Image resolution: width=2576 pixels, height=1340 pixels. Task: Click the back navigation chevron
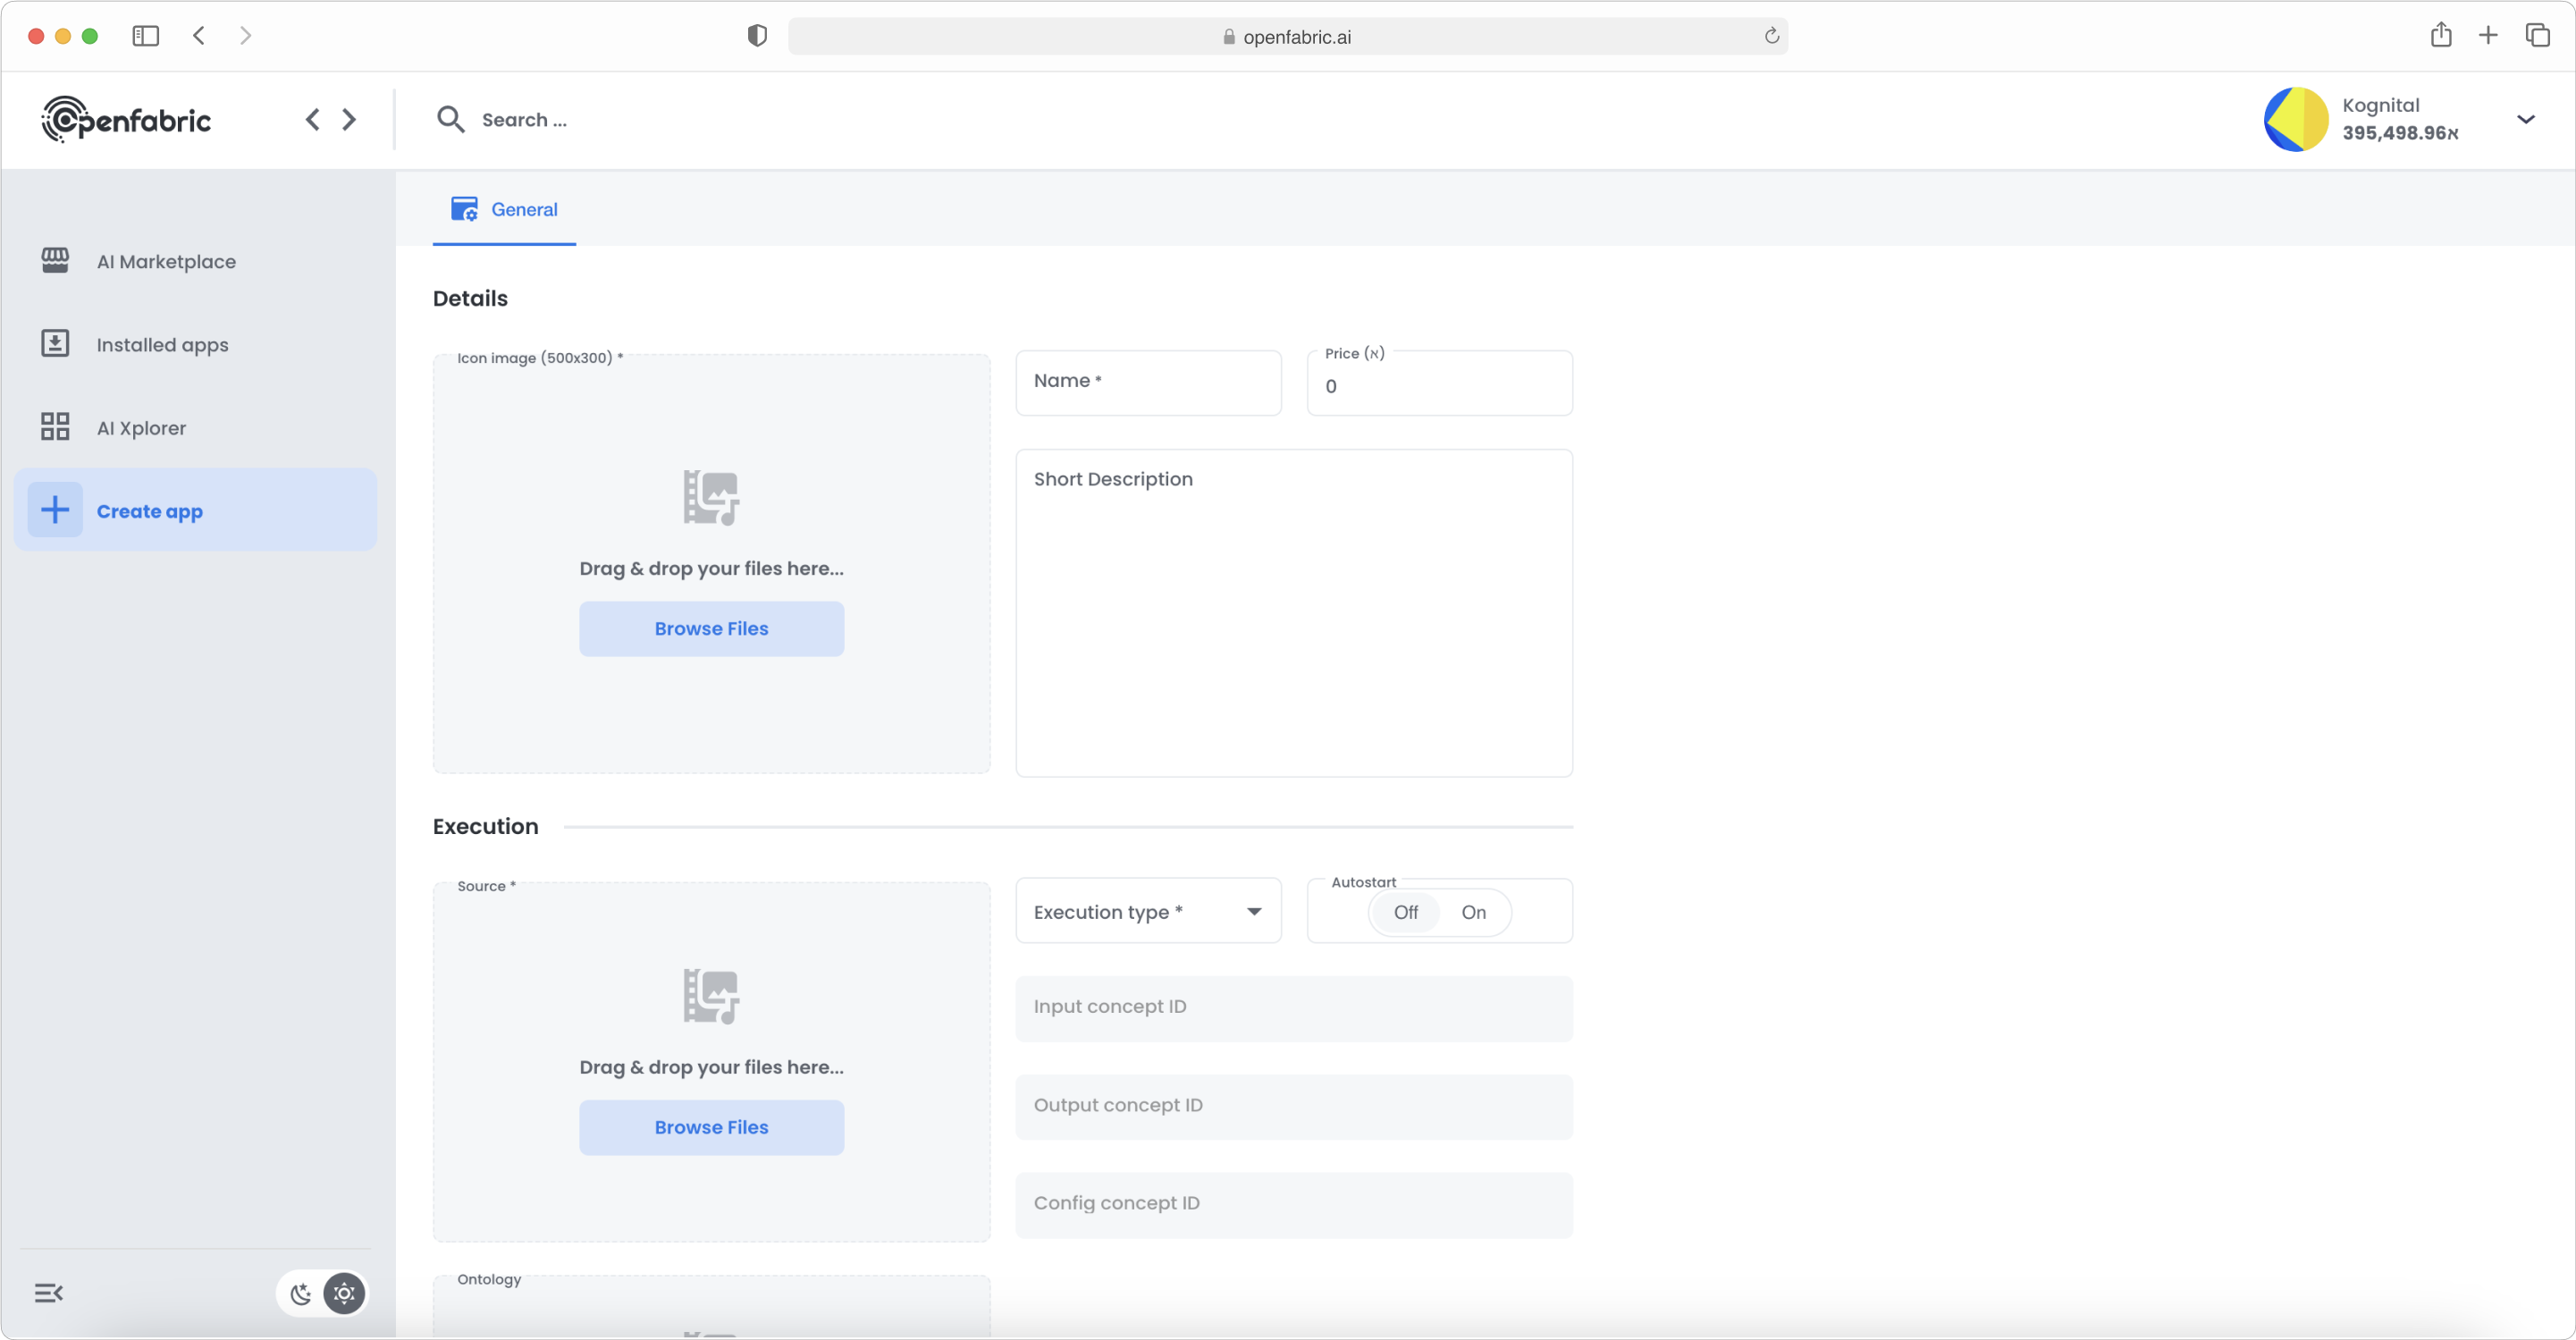tap(312, 119)
